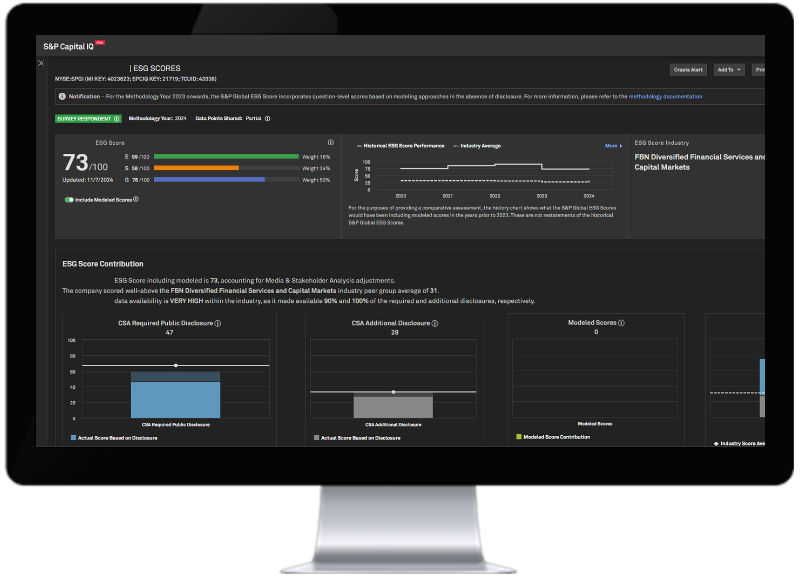Click the industry average marker on Additional Disclosure chart
800x582 pixels.
(393, 392)
